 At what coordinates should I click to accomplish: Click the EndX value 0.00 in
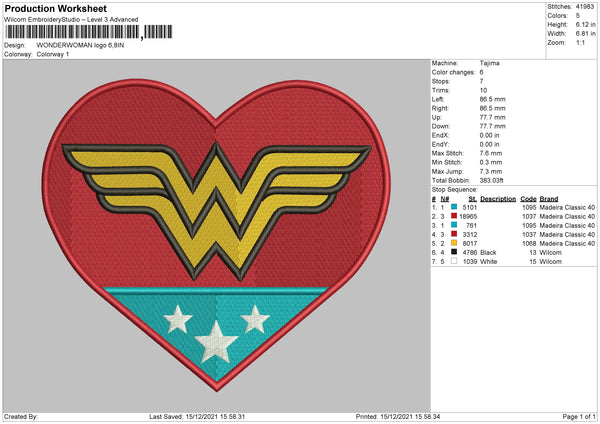pos(489,135)
